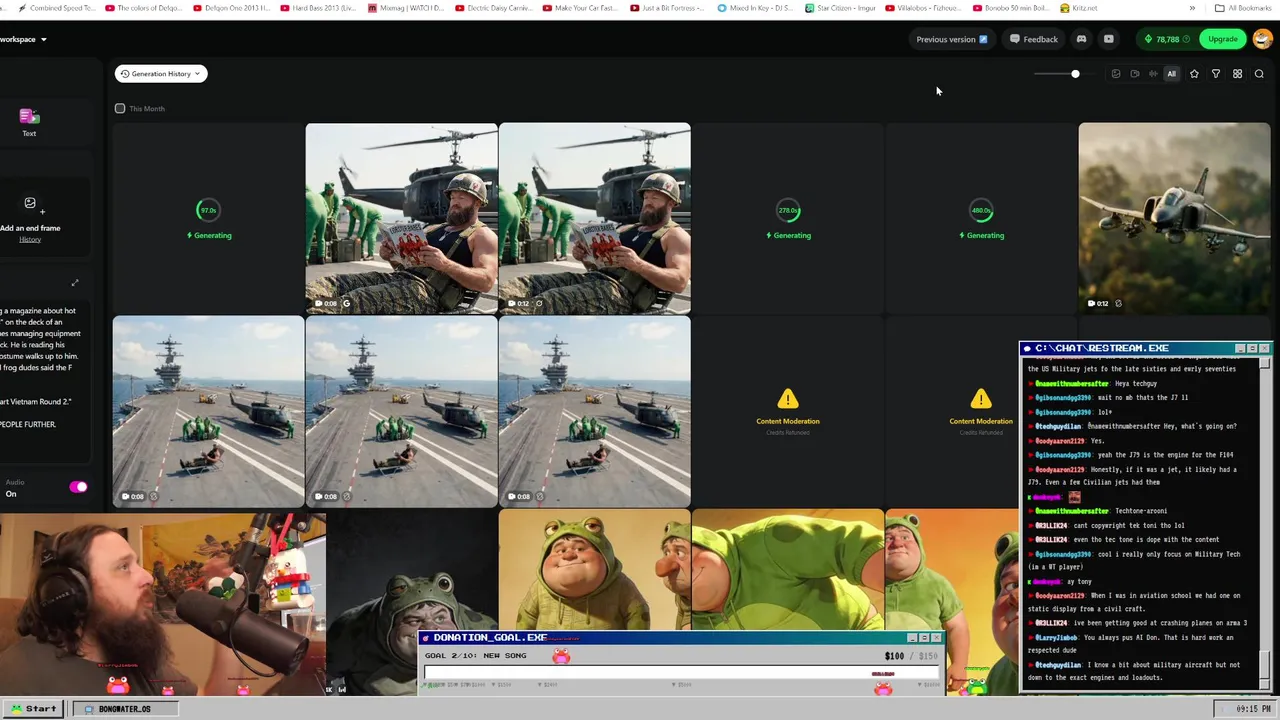Select the Text mode icon
Viewport: 1280px width, 720px height.
pos(29,117)
